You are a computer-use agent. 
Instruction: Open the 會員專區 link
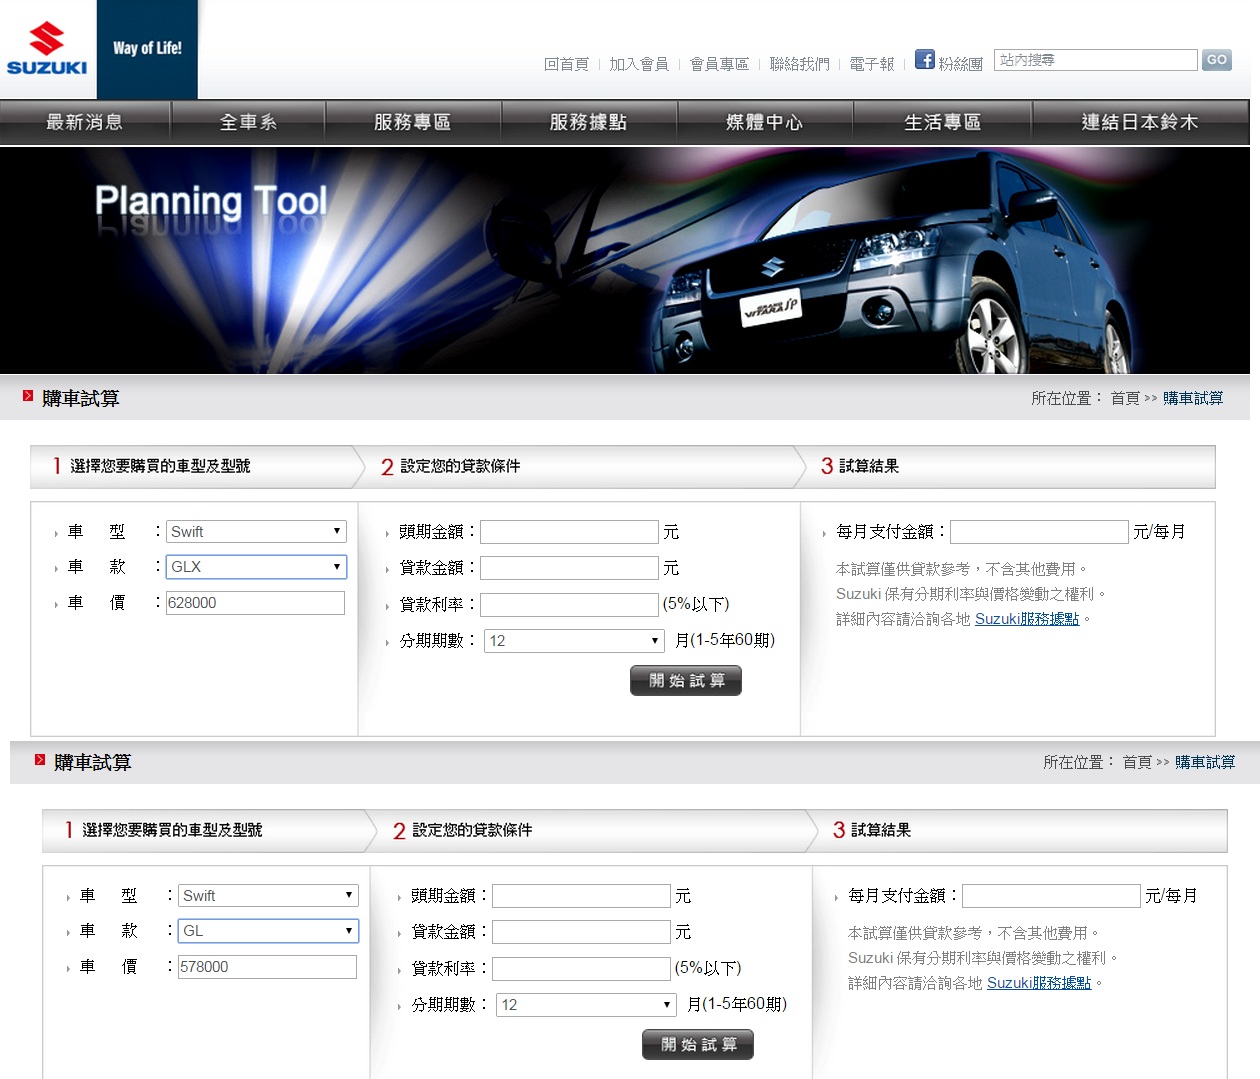(x=719, y=64)
